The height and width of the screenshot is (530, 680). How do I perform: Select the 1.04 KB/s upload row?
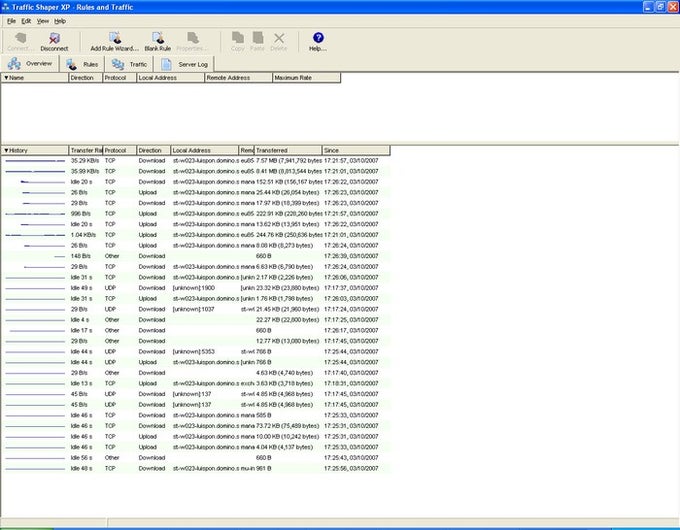(x=196, y=235)
